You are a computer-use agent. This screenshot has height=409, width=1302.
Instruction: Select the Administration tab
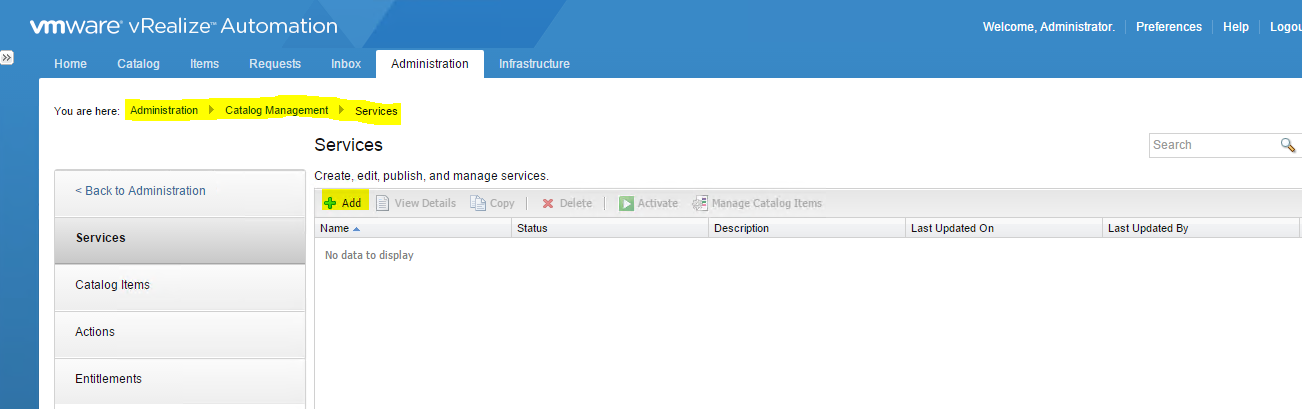pos(430,64)
